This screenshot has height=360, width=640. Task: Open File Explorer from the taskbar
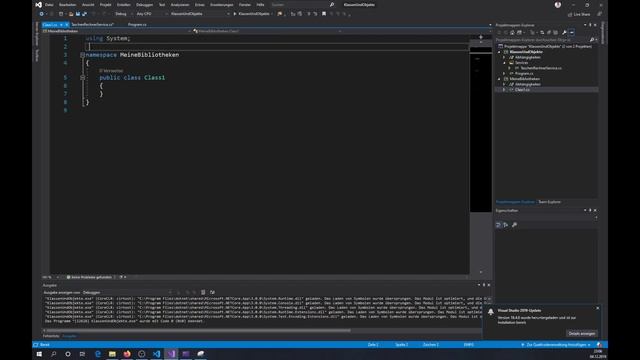point(112,354)
